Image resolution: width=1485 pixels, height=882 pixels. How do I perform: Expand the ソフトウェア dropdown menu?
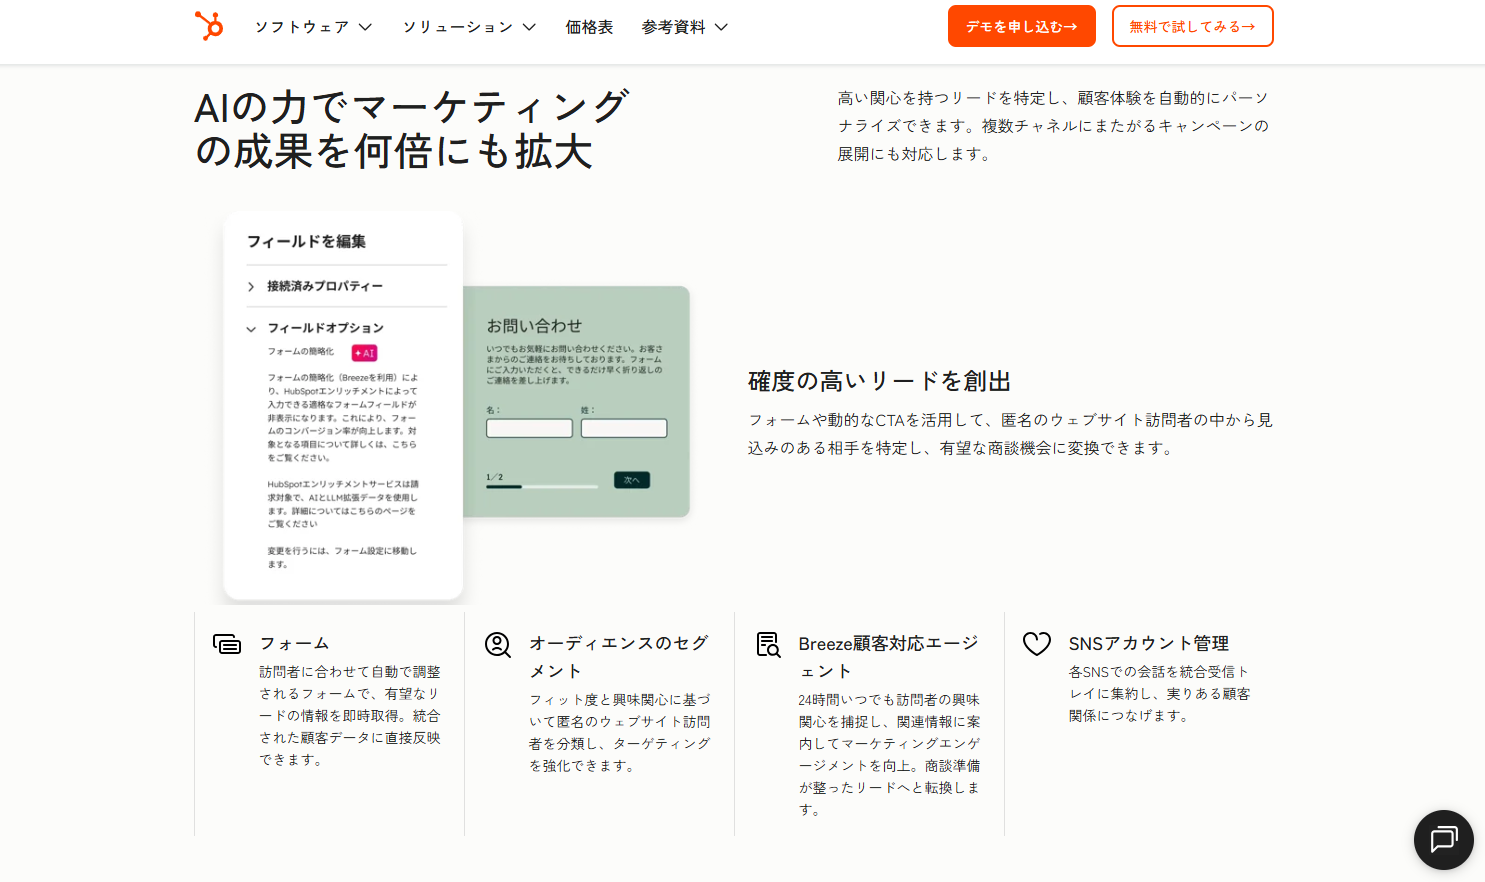point(313,27)
